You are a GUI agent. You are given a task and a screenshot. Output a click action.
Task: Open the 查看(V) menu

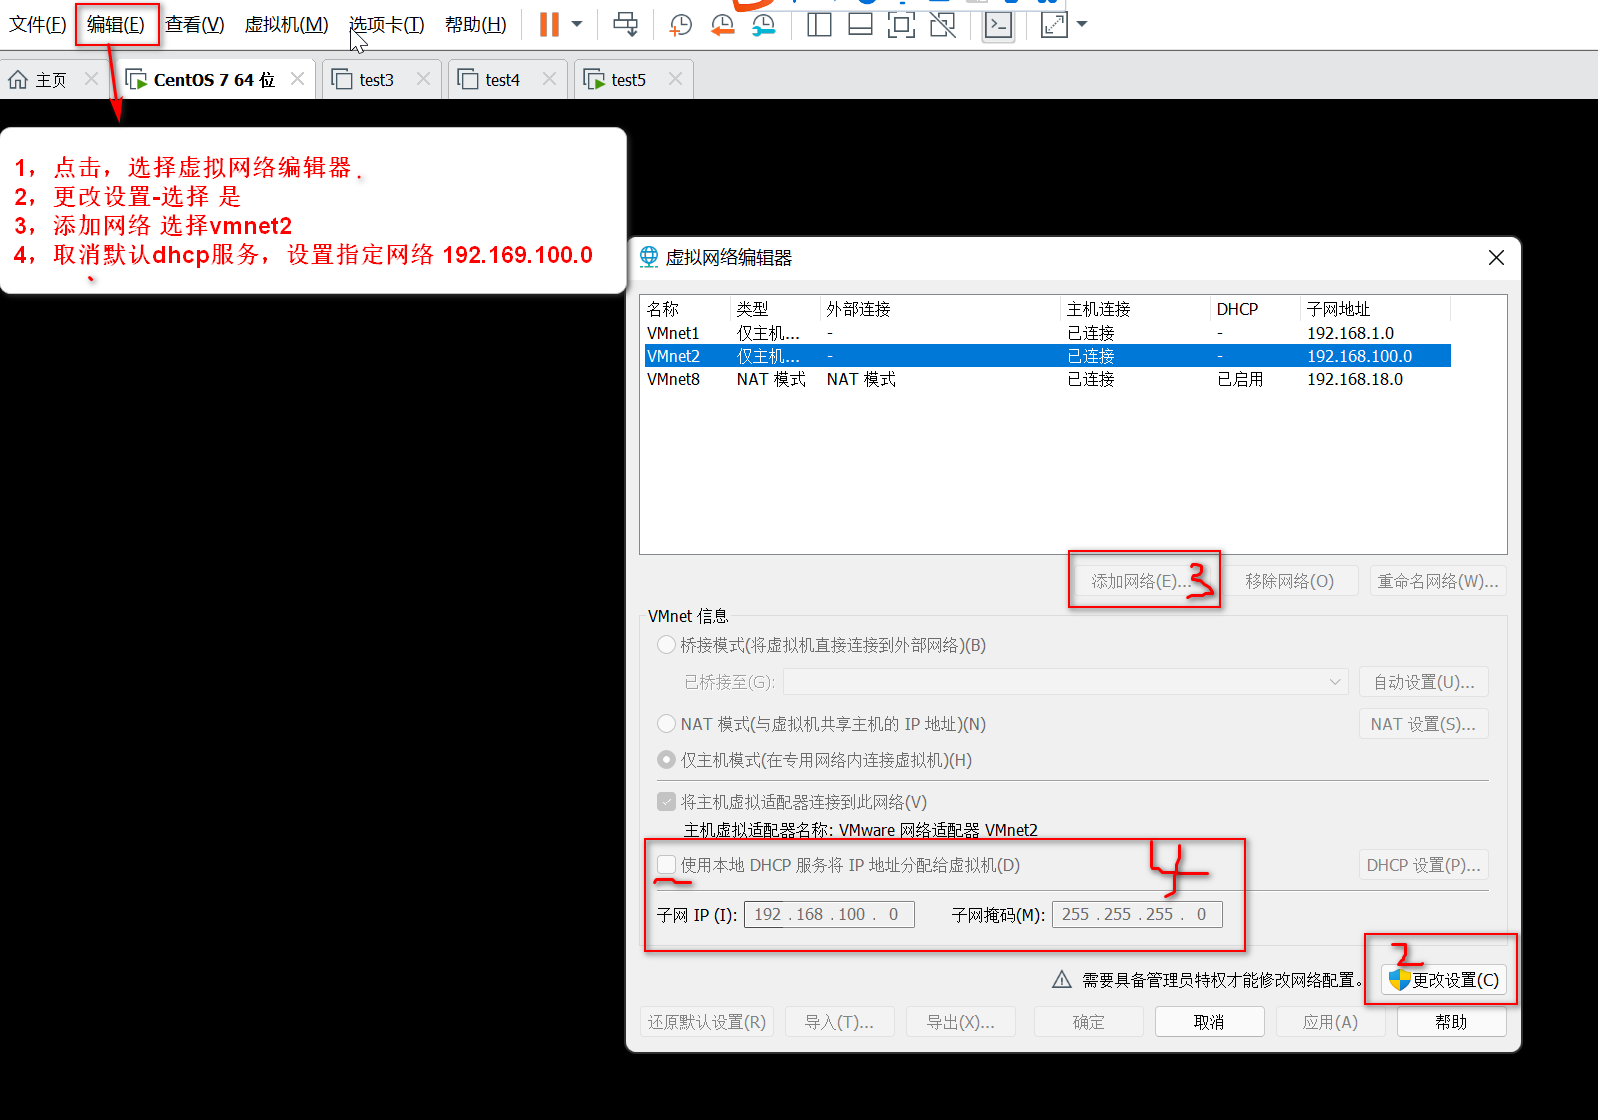pos(195,25)
